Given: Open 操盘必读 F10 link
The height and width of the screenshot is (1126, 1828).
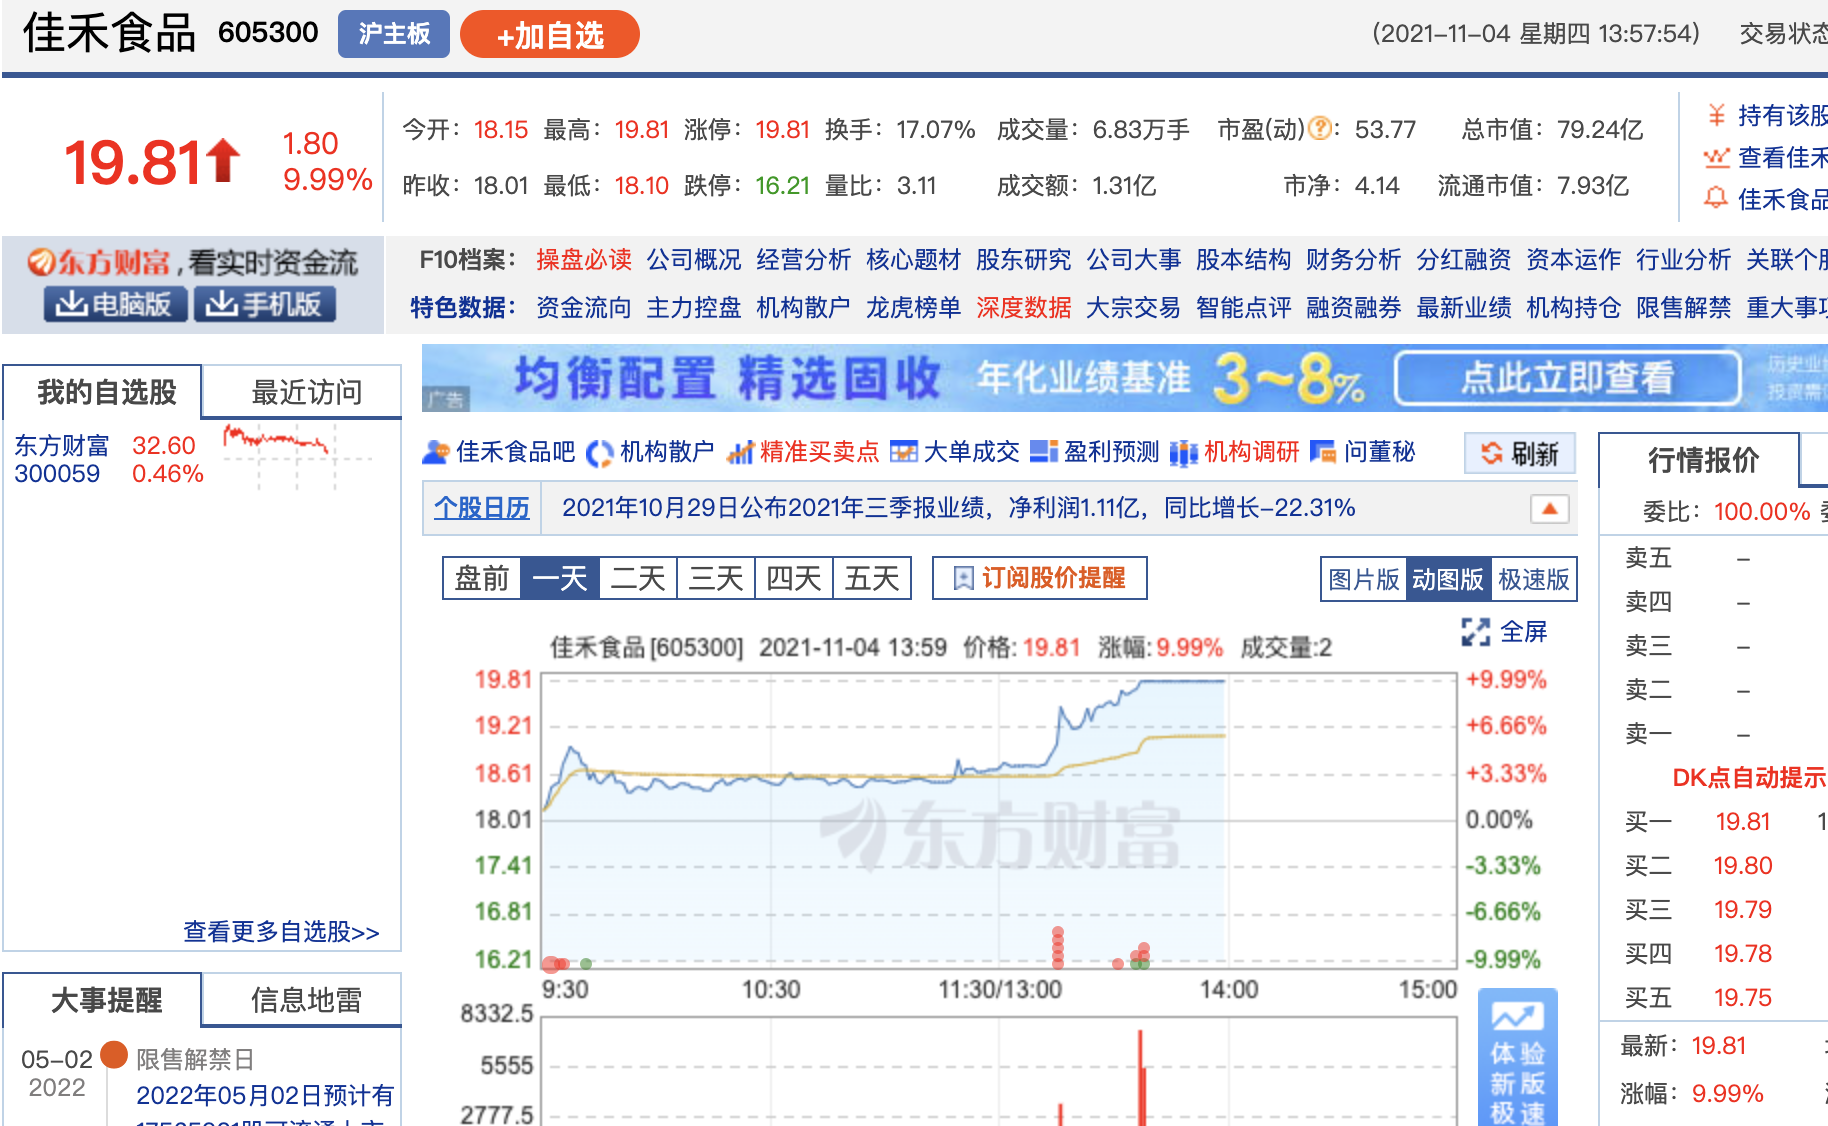Looking at the screenshot, I should [584, 260].
